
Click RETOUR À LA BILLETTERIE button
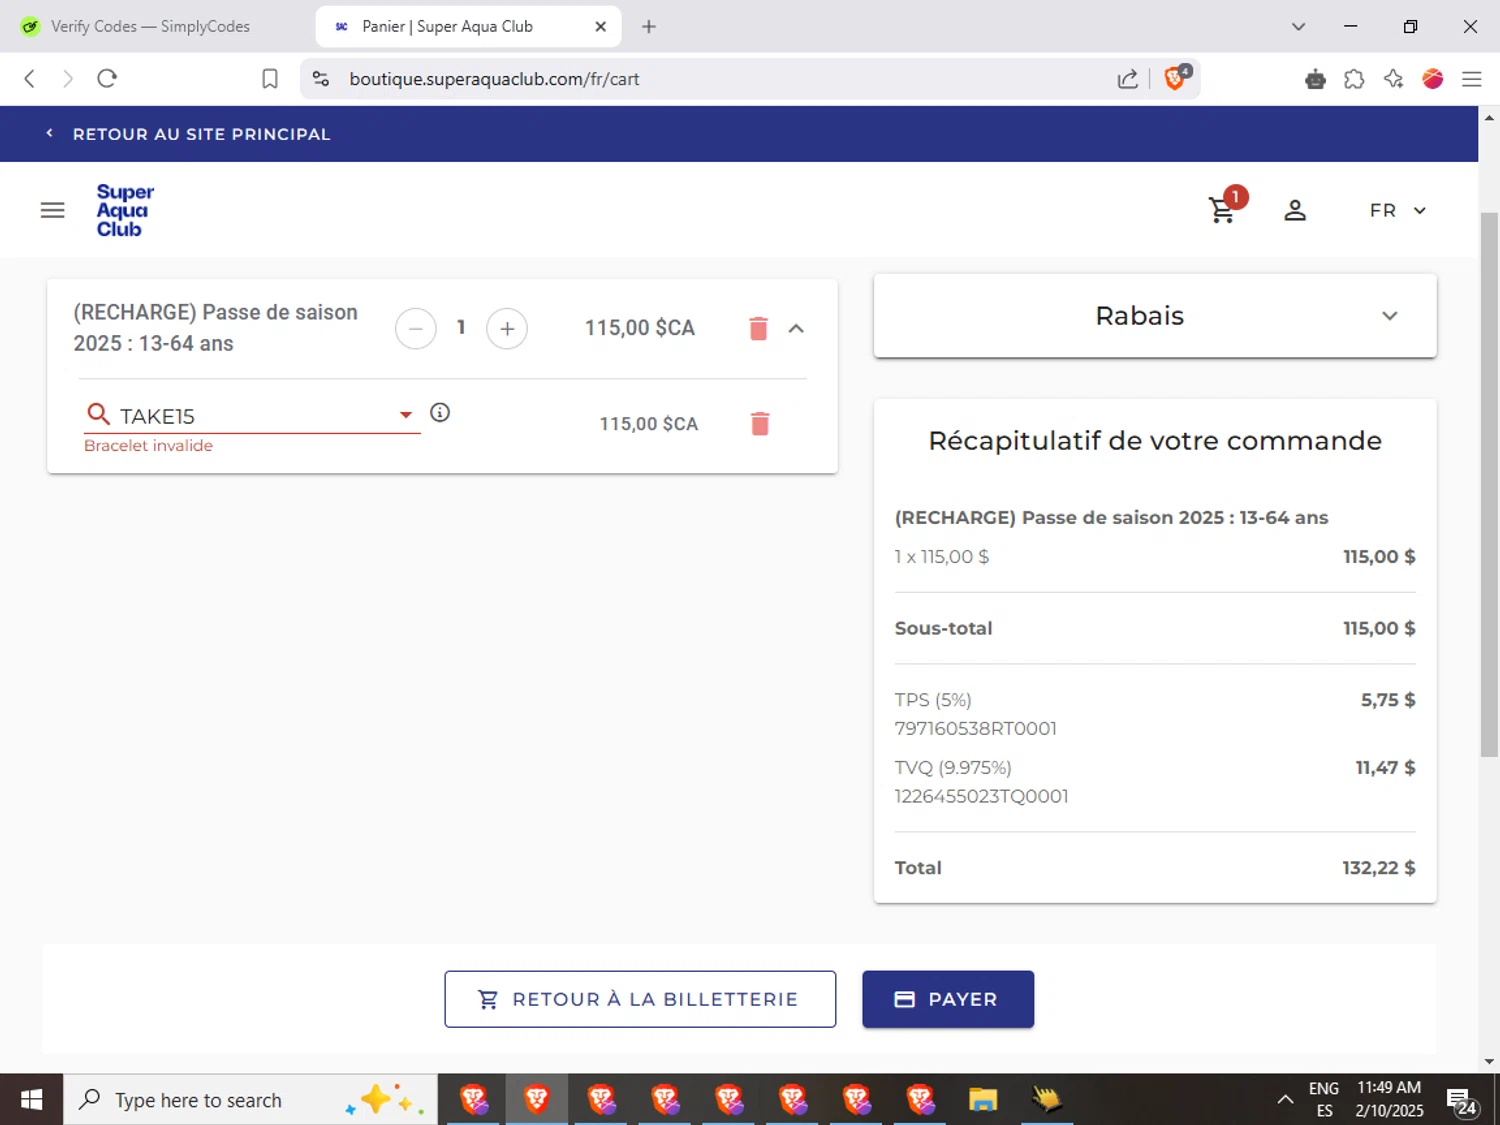(x=640, y=999)
